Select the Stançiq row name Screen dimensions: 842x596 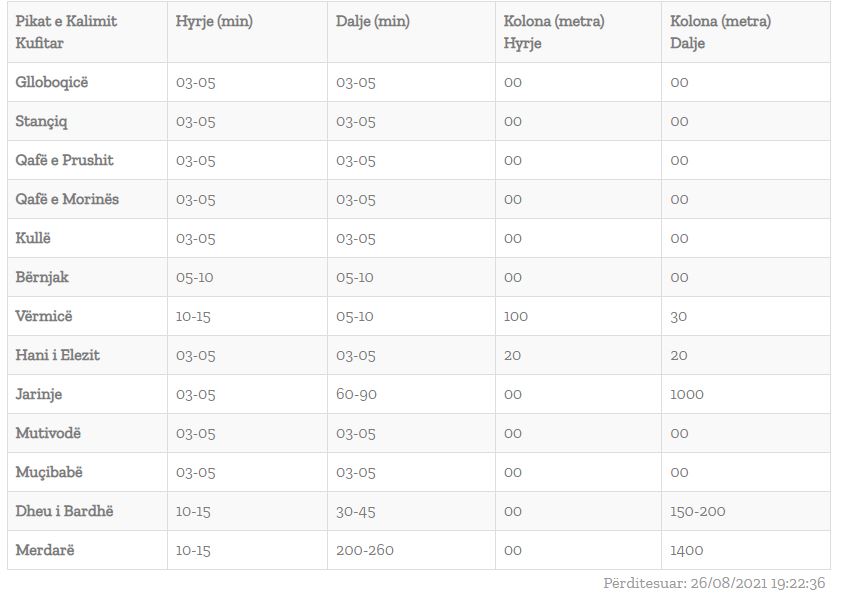42,121
